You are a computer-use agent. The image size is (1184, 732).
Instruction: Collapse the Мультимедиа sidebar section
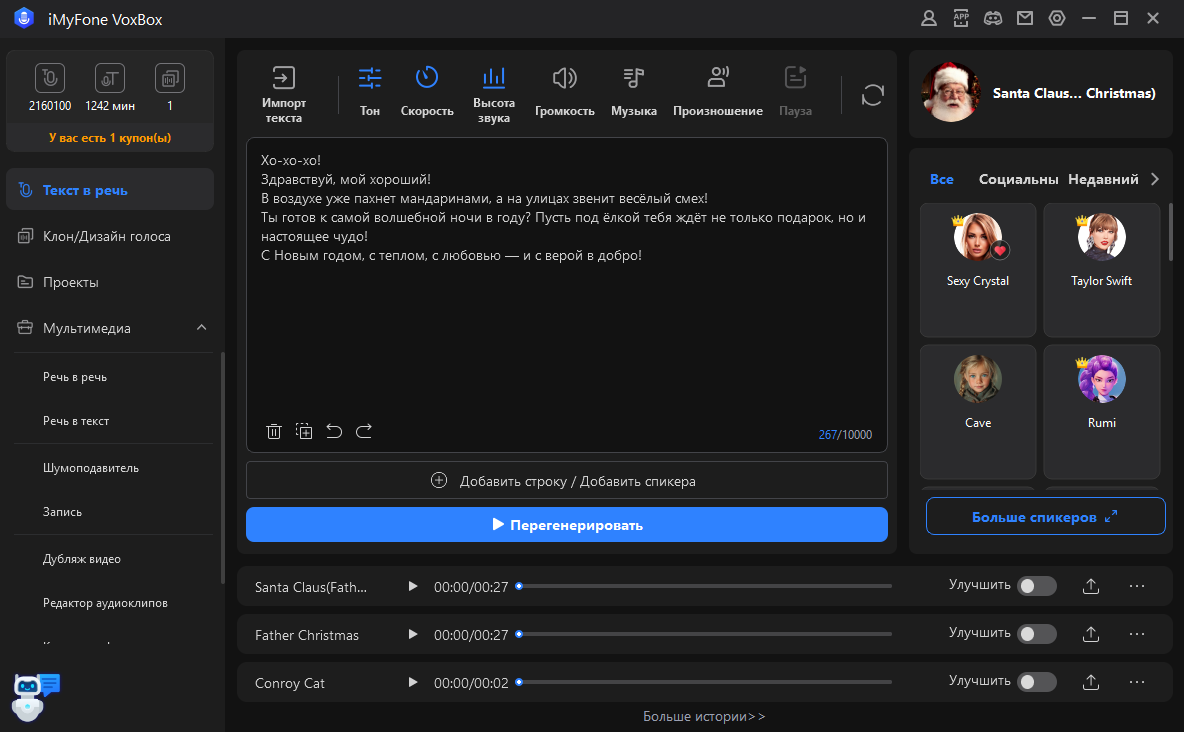point(201,328)
